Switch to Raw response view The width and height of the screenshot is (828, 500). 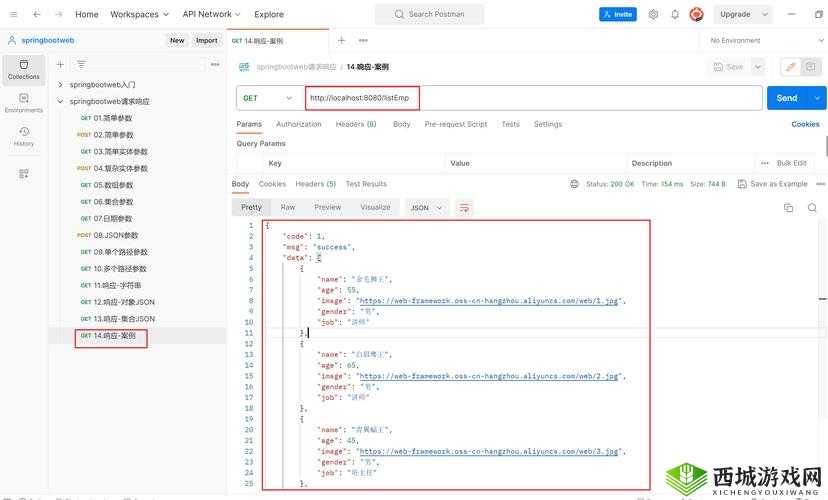pyautogui.click(x=288, y=207)
